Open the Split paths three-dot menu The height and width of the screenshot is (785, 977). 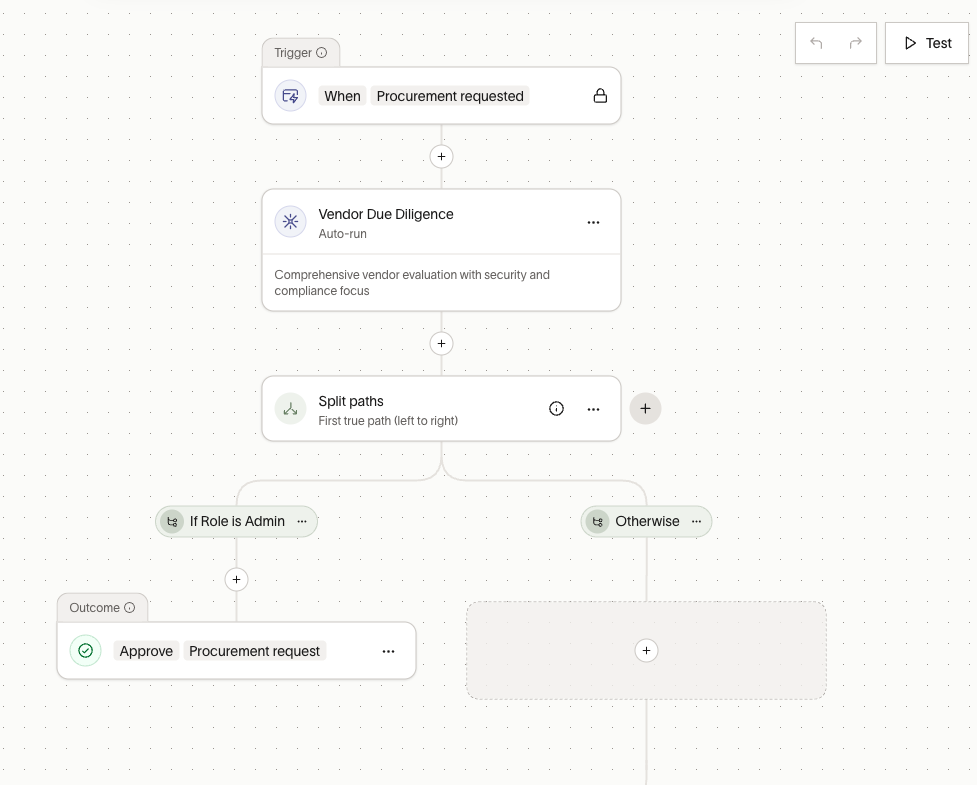tap(593, 409)
